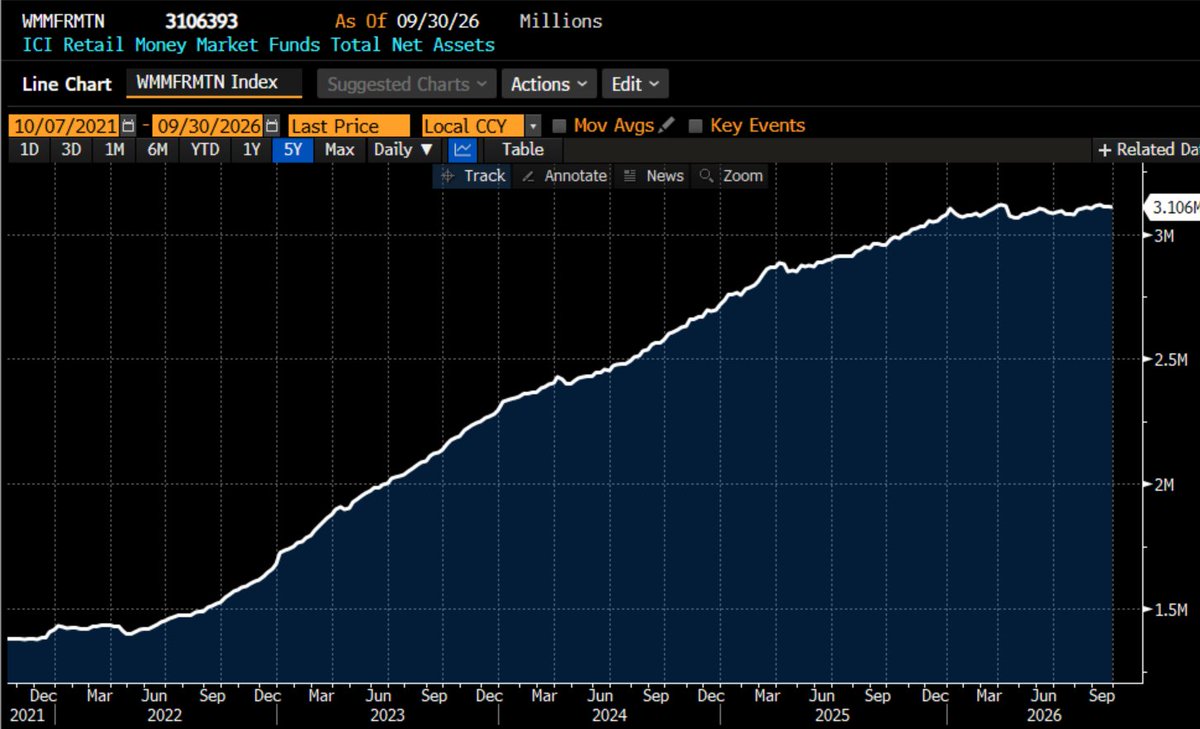Open the start date calendar icon

pyautogui.click(x=128, y=126)
